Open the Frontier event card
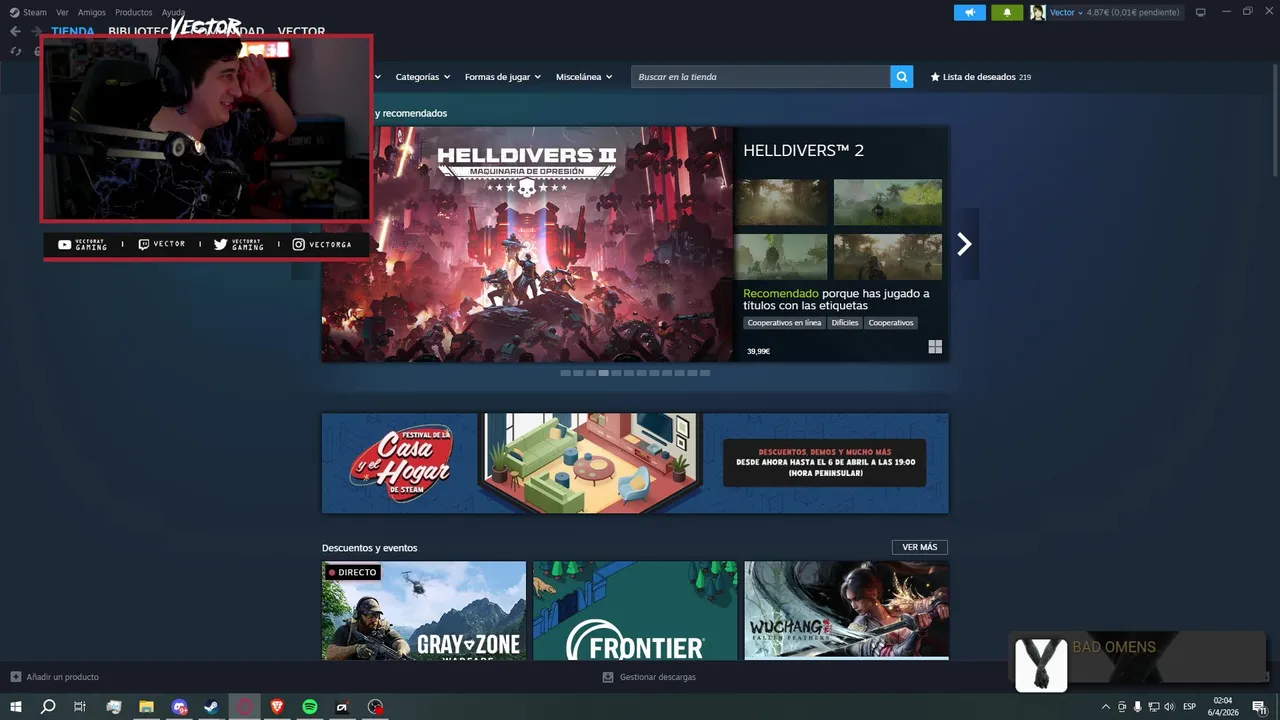1280x720 pixels. [x=635, y=611]
